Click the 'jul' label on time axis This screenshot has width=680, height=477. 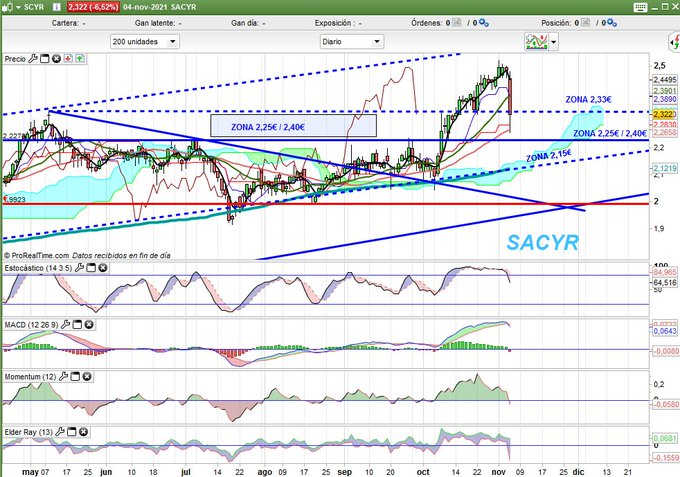(x=186, y=472)
